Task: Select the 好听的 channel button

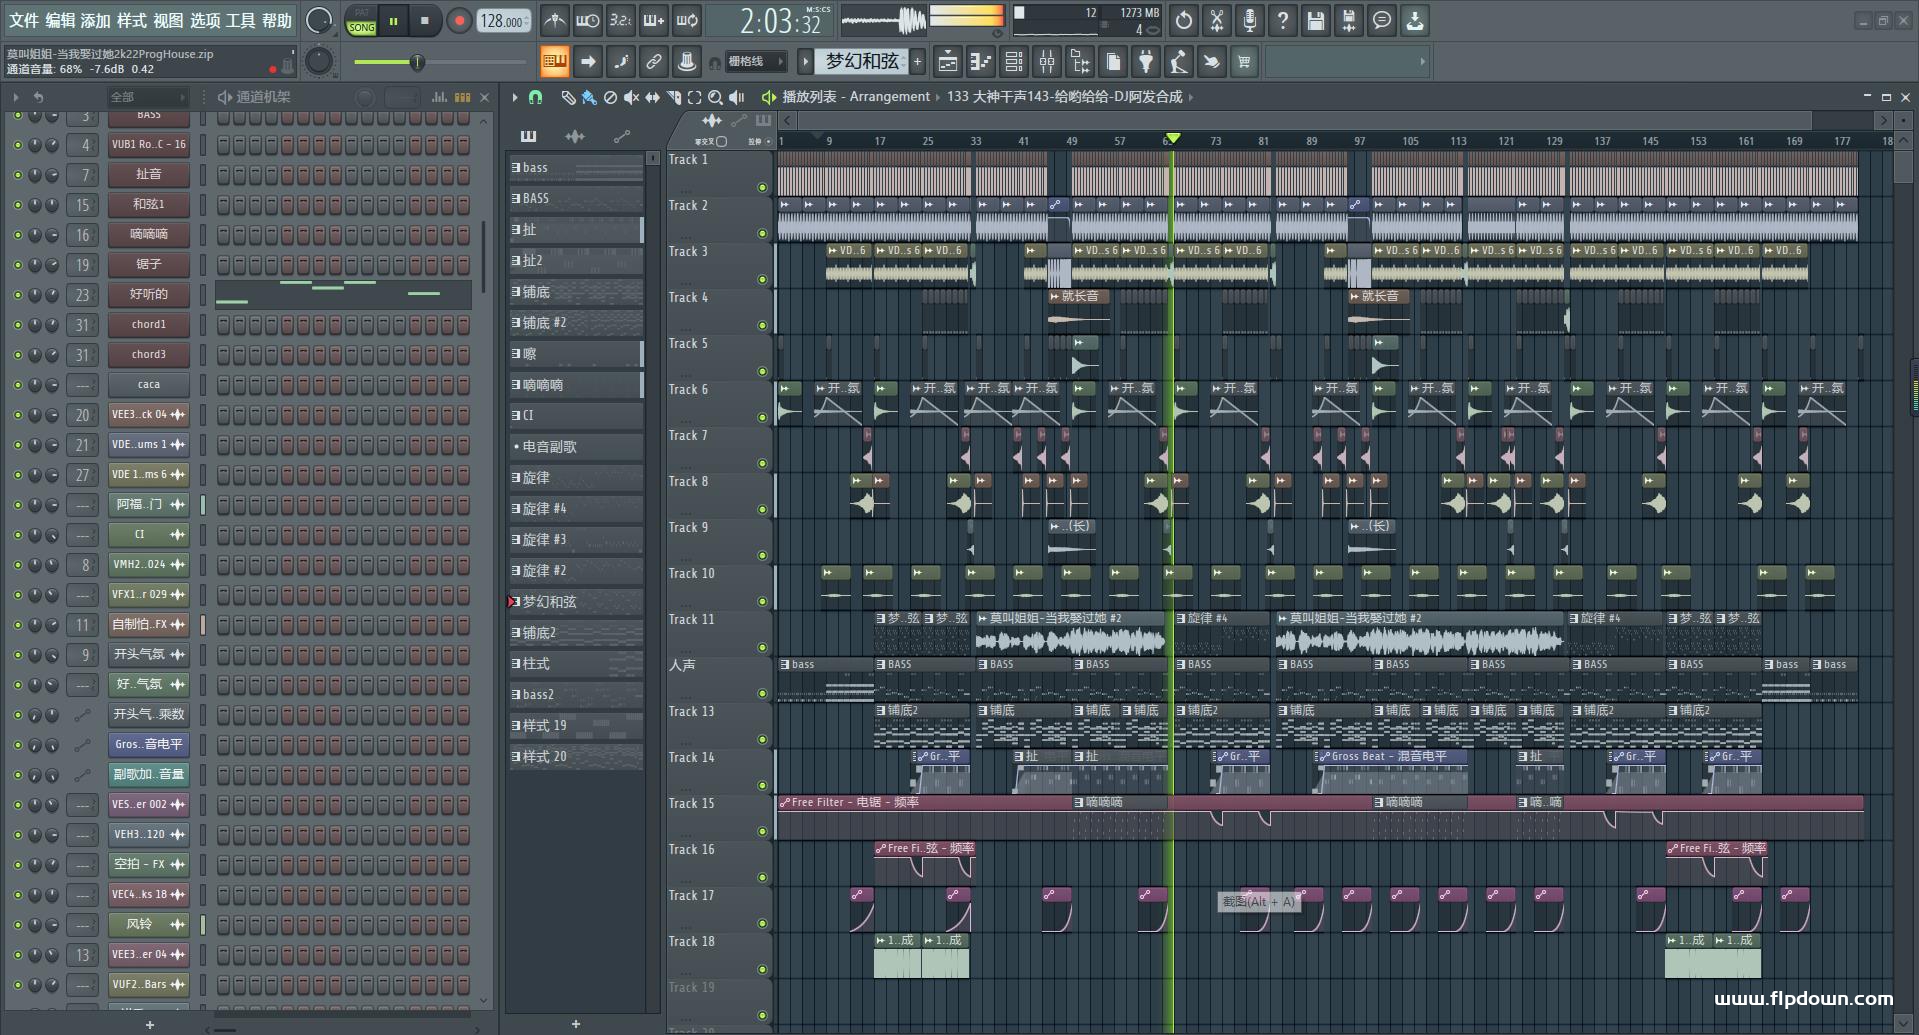Action: tap(148, 294)
